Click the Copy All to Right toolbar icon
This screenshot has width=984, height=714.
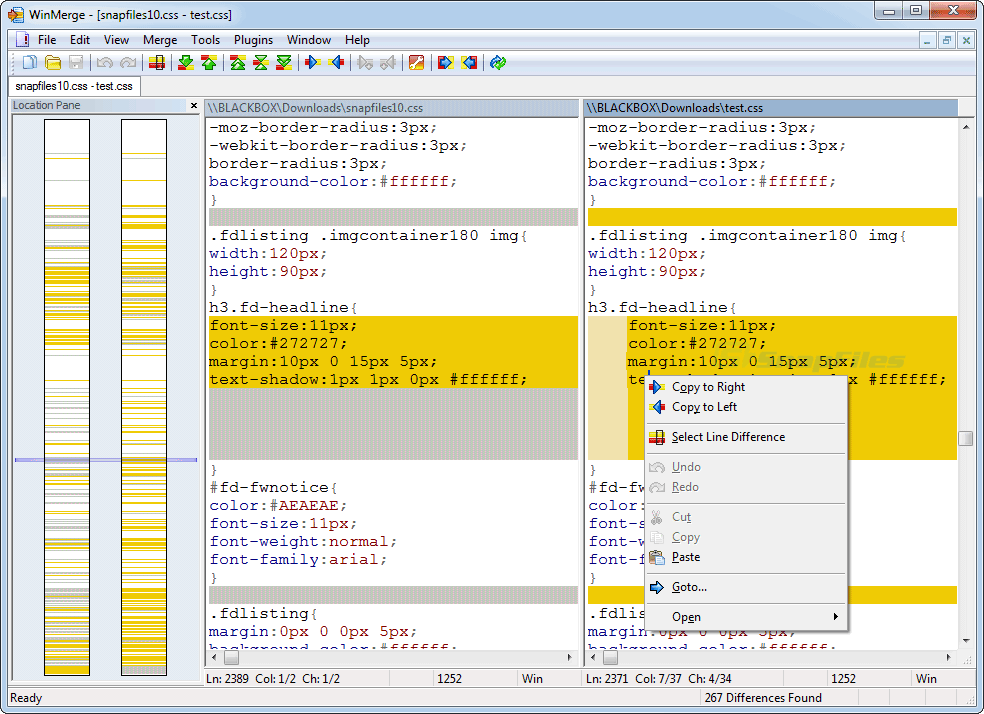click(445, 63)
